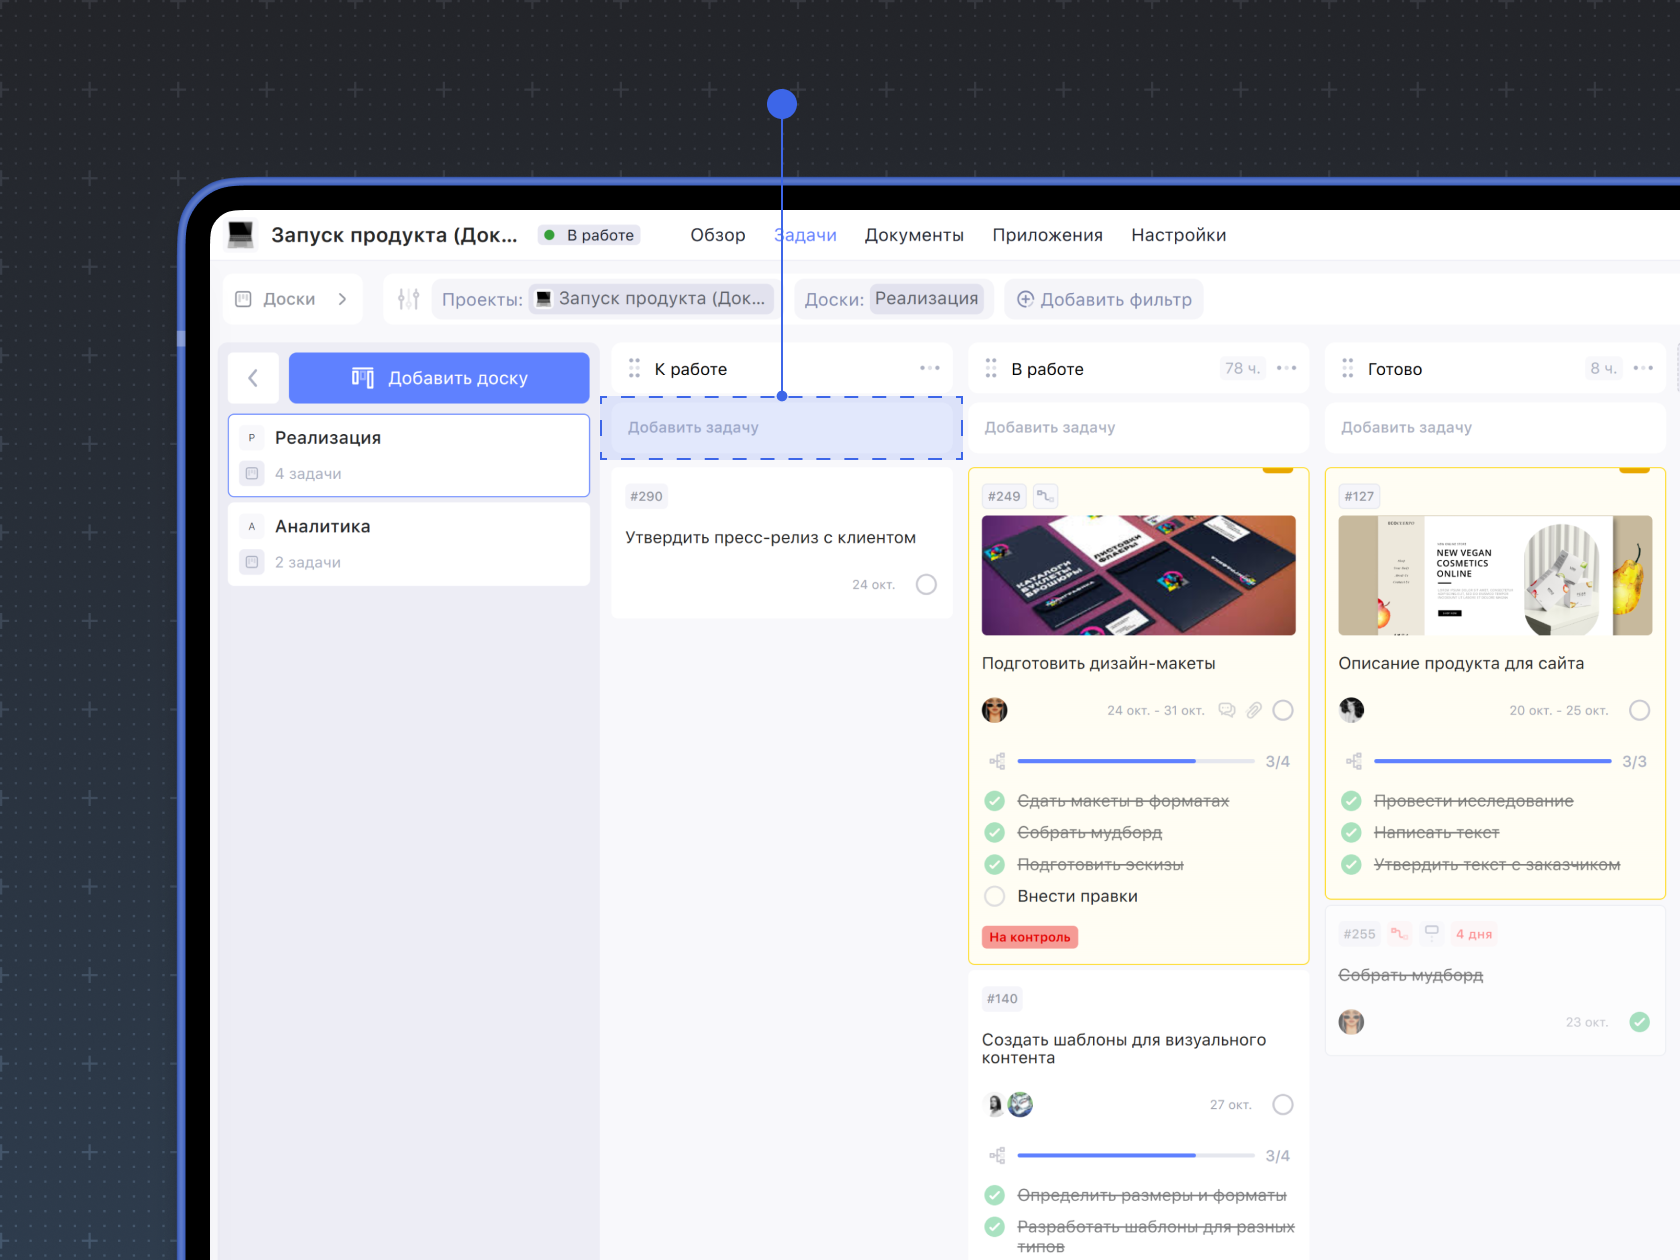1680x1260 pixels.
Task: Click the assignee avatar on task #249
Action: (x=994, y=710)
